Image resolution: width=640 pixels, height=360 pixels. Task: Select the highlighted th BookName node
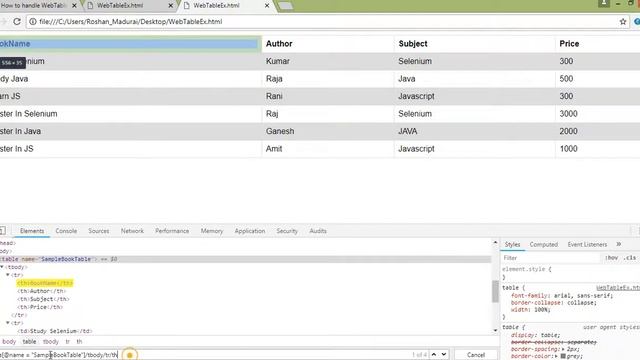tap(45, 283)
